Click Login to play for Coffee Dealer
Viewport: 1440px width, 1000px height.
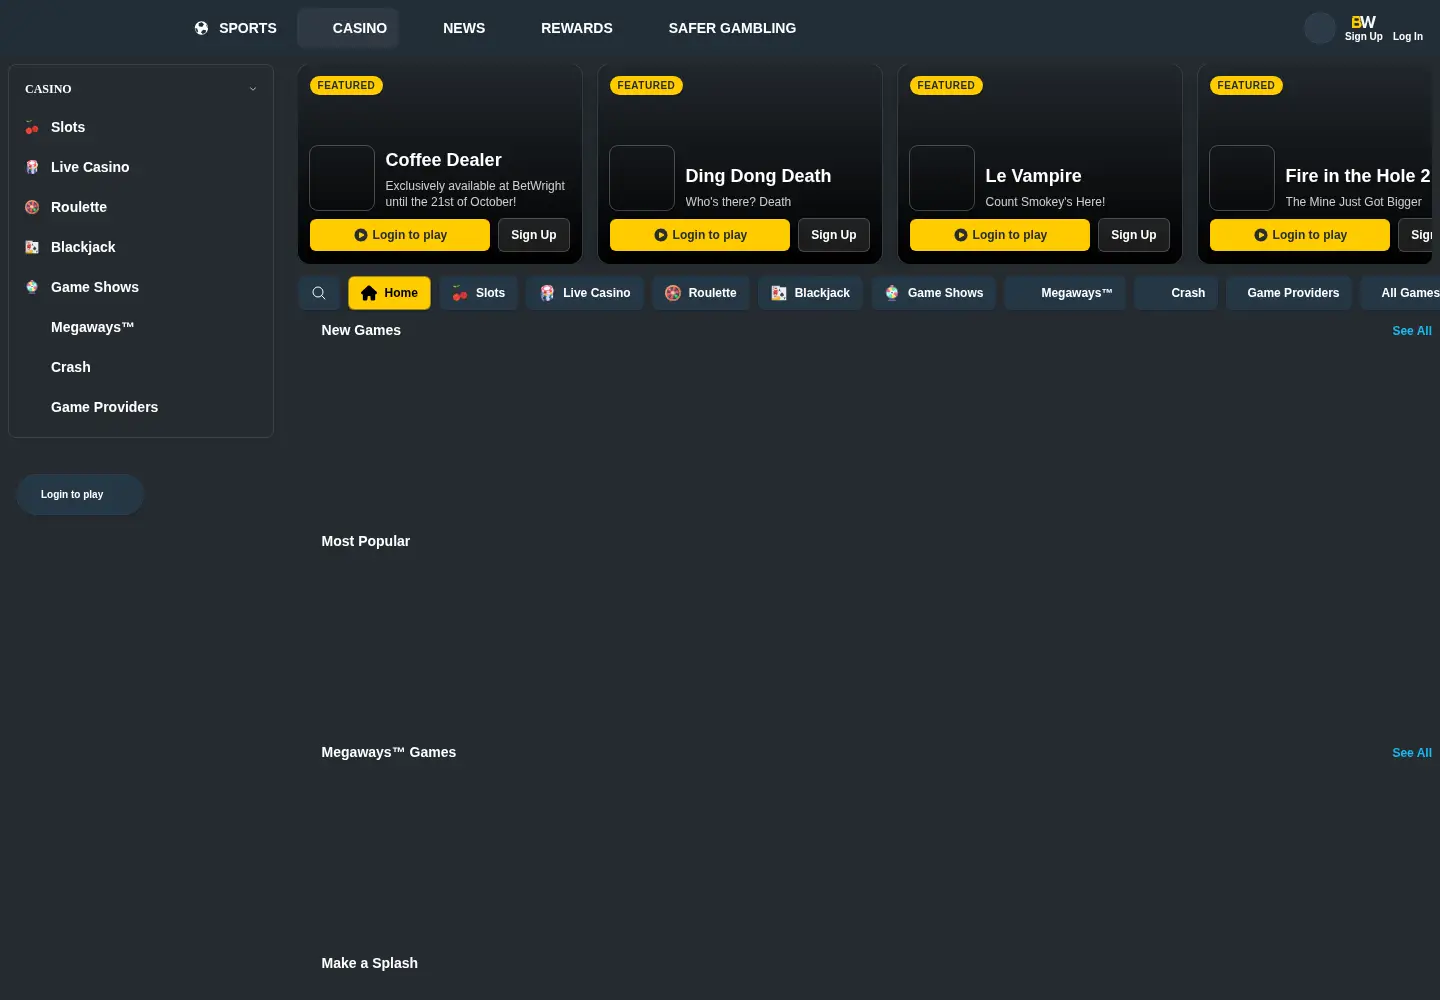click(x=400, y=235)
